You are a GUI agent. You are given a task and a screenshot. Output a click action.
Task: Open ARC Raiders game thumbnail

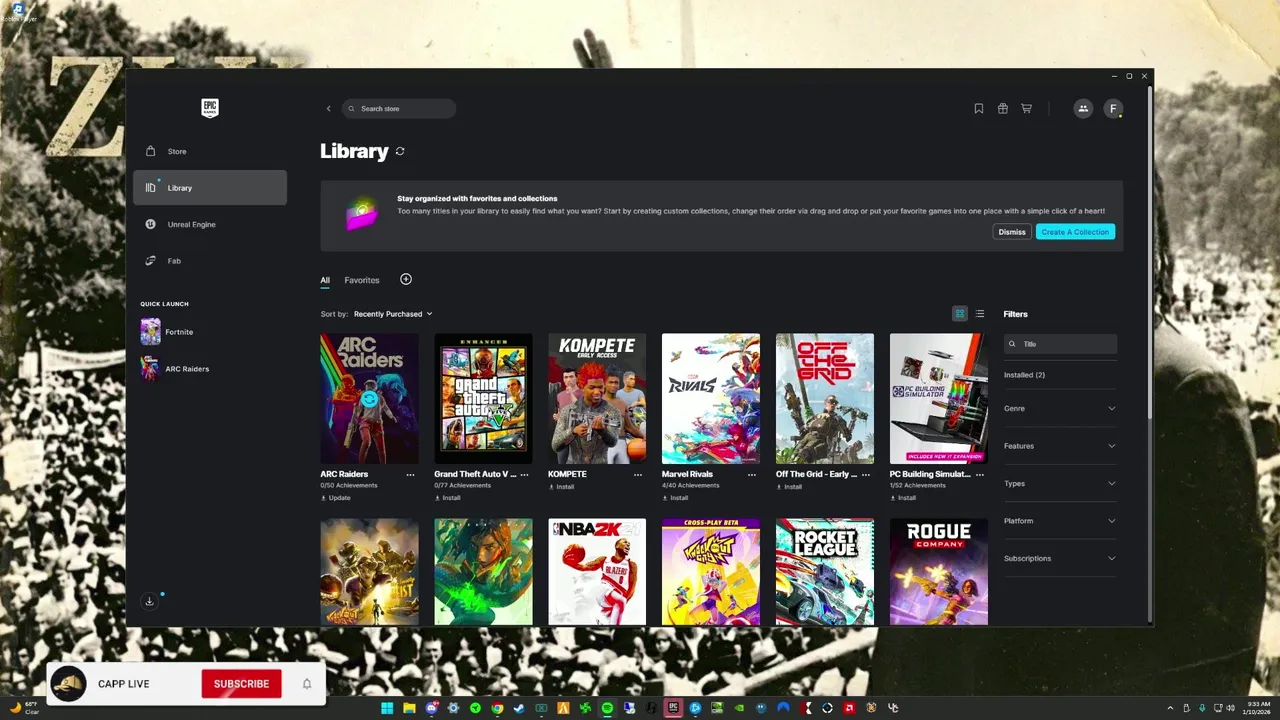[369, 398]
